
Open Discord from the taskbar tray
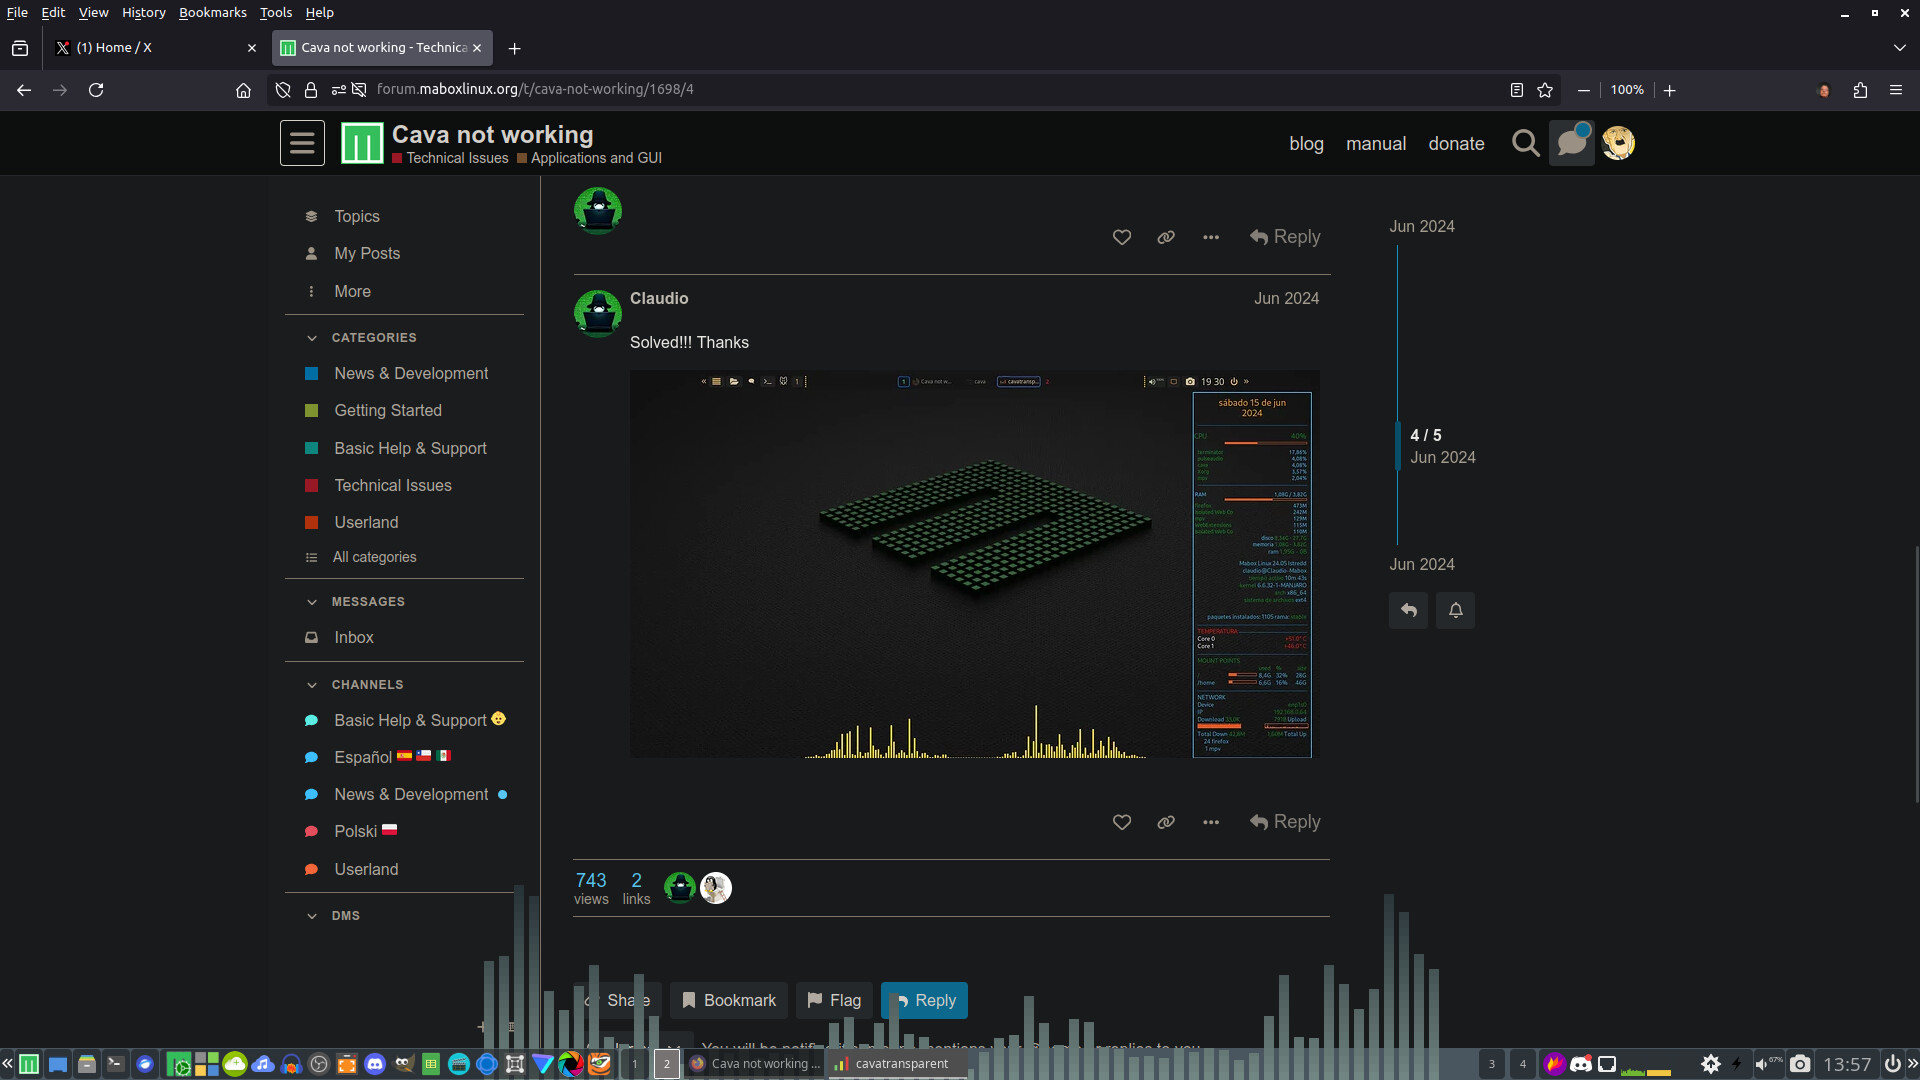click(x=1581, y=1064)
